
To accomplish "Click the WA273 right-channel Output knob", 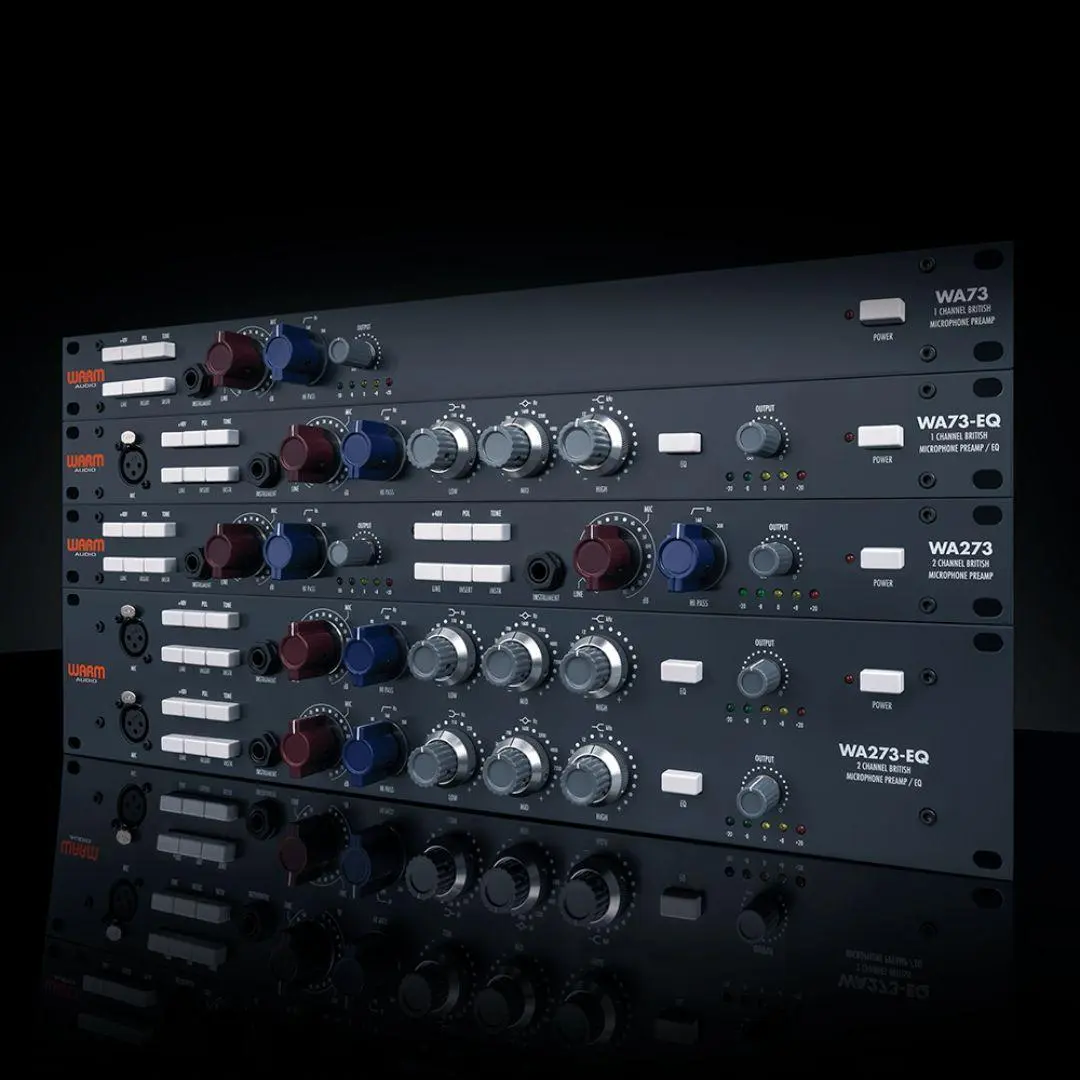I will 771,557.
